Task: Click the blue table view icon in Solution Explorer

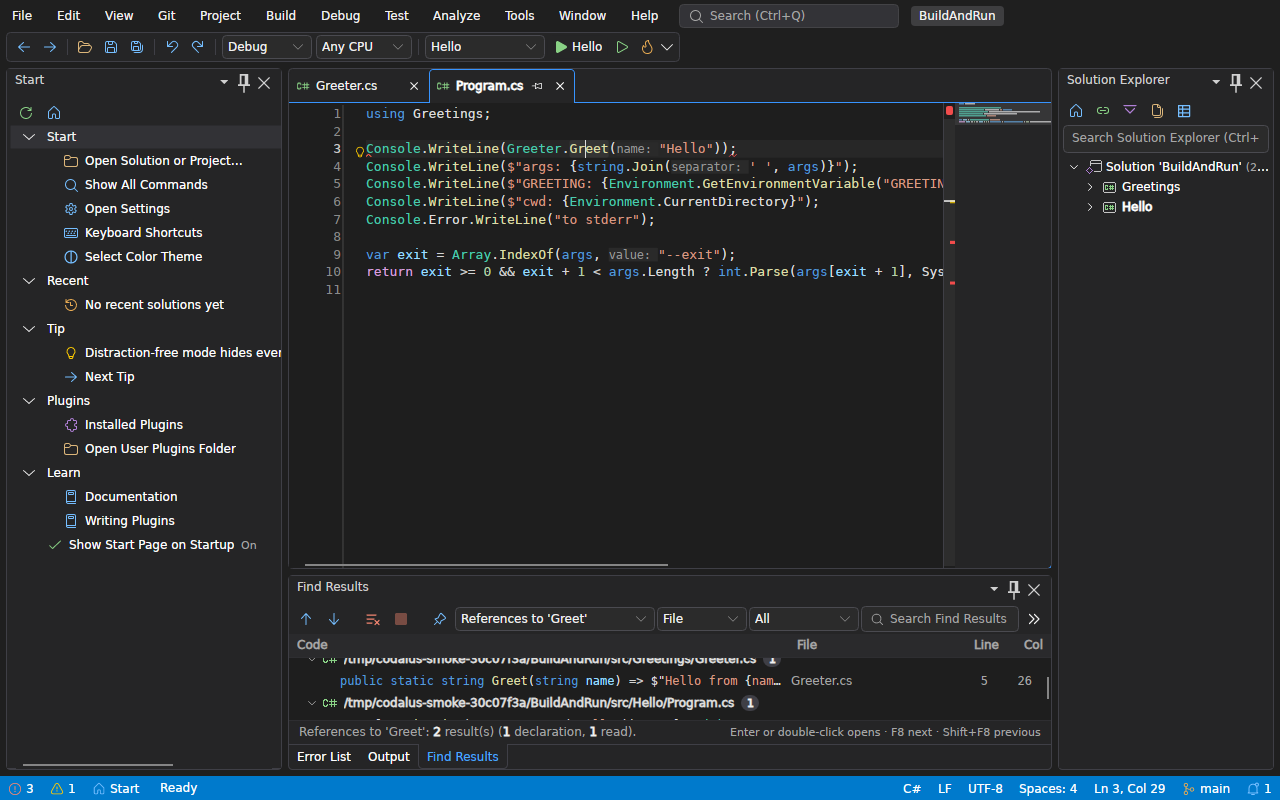Action: click(1184, 111)
